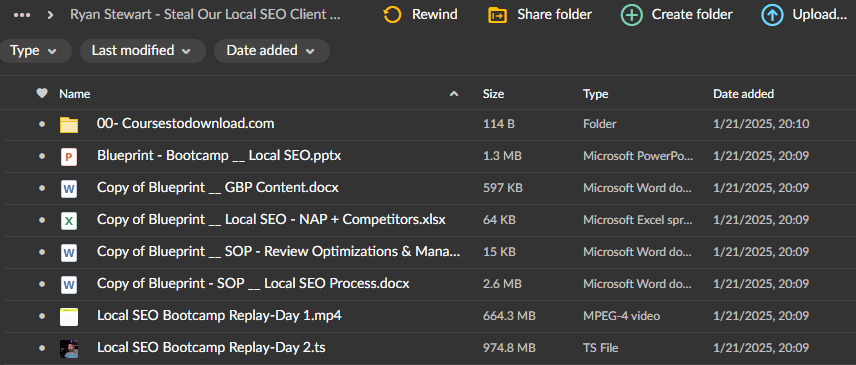Click the Excel icon for NAP + Competitors.xlsx
Screen dimensions: 856x365
(x=69, y=221)
